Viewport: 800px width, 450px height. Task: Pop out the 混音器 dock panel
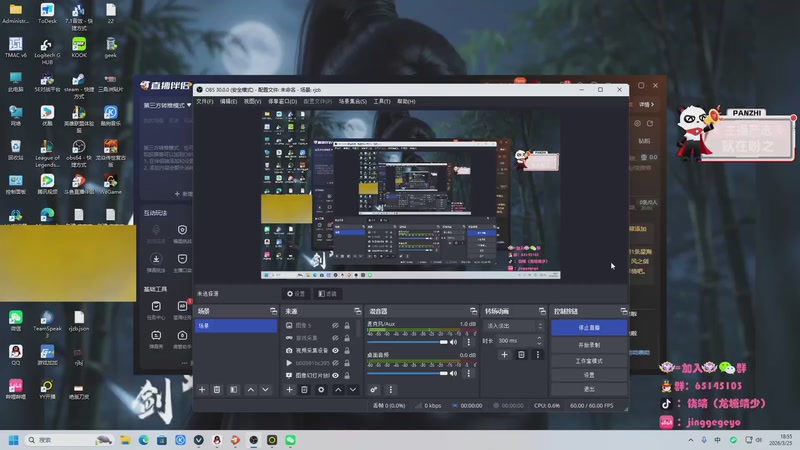click(473, 311)
